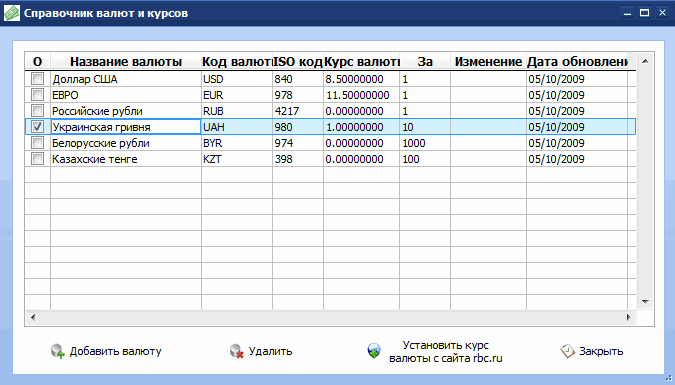Select the Российские рубли name cell
The height and width of the screenshot is (385, 675).
tap(126, 111)
